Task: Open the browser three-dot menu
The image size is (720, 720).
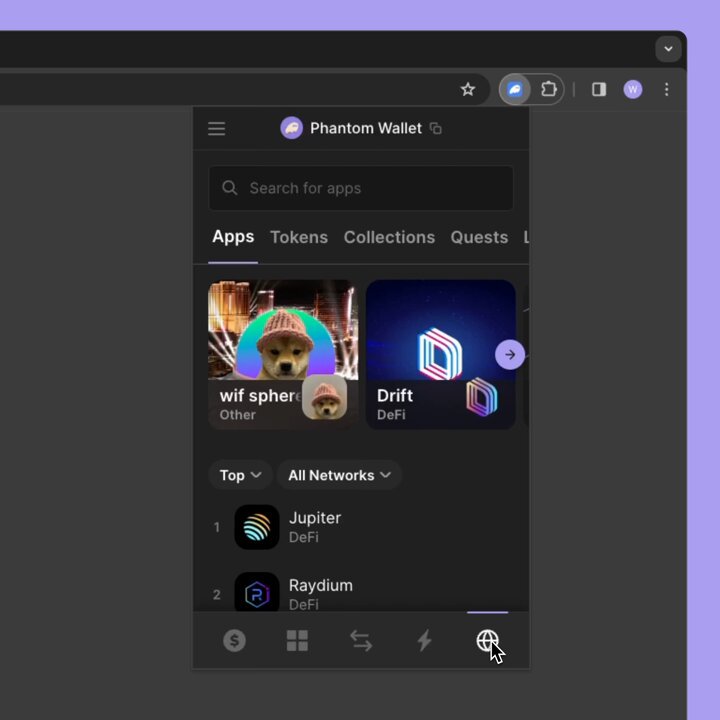Action: coord(666,89)
